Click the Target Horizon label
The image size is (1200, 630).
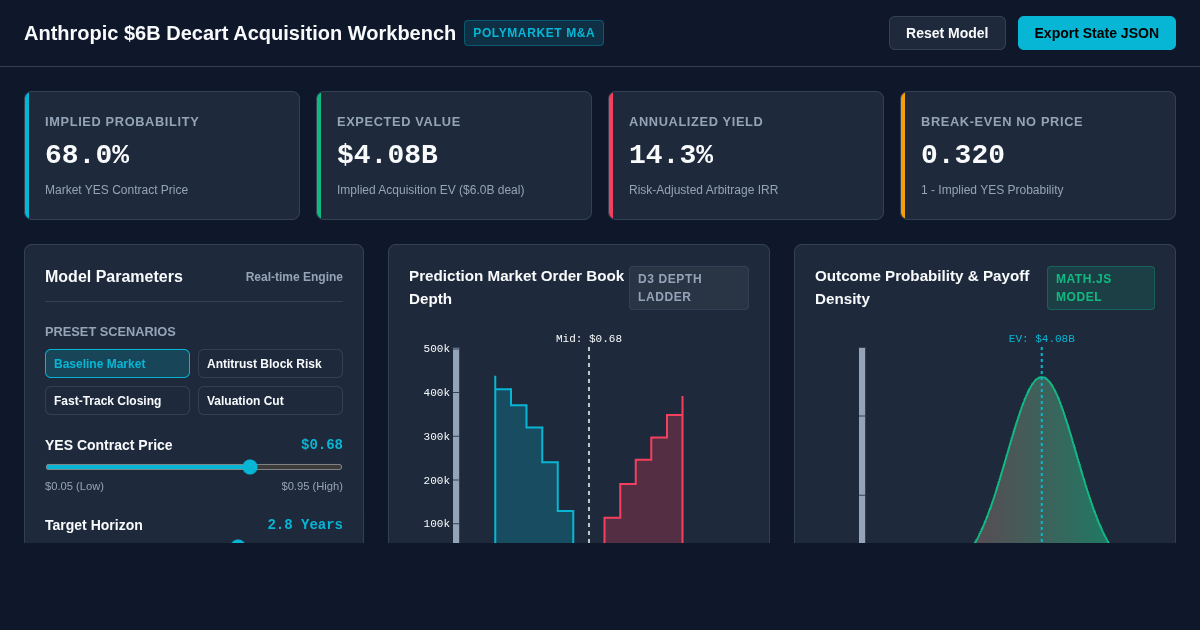tap(94, 525)
